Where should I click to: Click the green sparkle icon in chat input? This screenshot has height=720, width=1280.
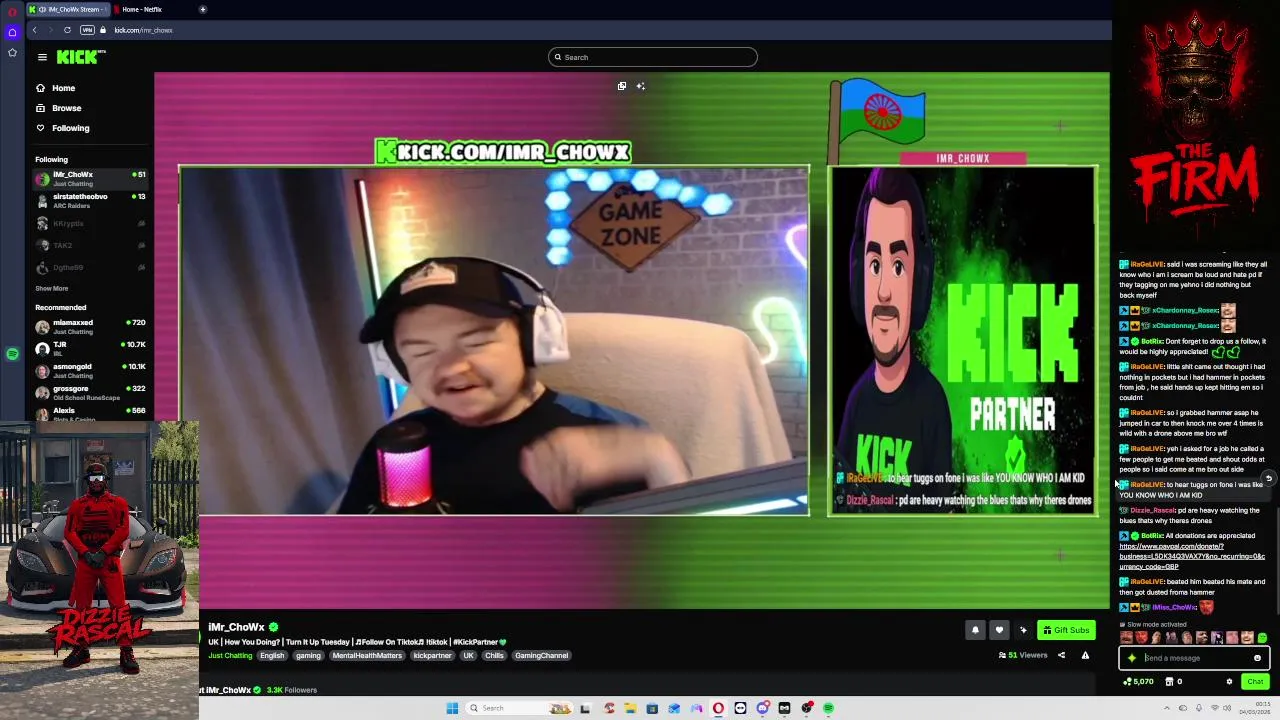point(1131,658)
